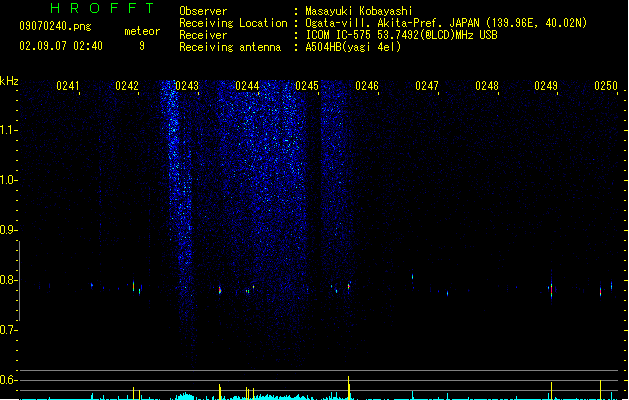The image size is (629, 400).
Task: Select the file name 09070240.png
Action: [55, 26]
